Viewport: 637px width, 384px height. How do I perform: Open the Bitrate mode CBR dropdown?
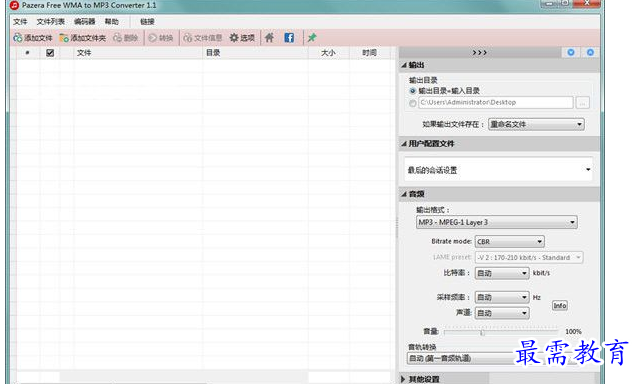click(x=509, y=241)
